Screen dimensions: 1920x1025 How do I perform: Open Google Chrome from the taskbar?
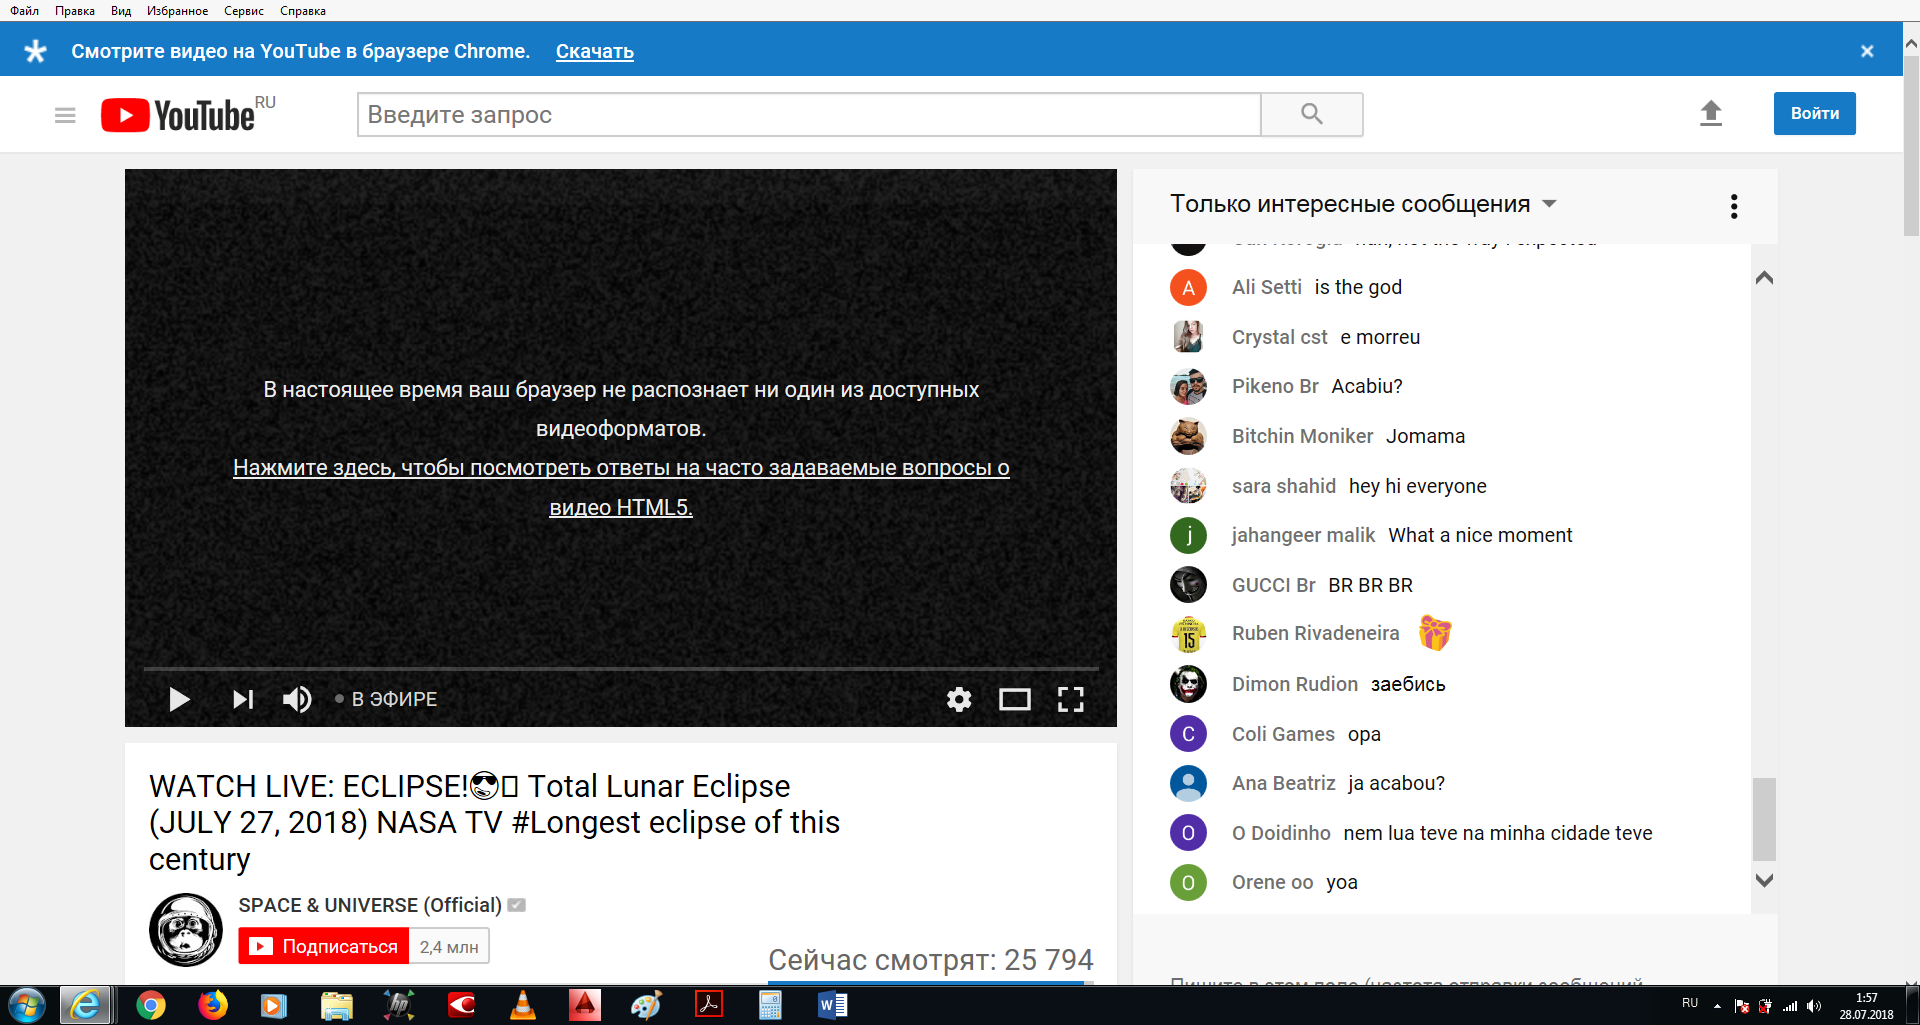pyautogui.click(x=151, y=1005)
